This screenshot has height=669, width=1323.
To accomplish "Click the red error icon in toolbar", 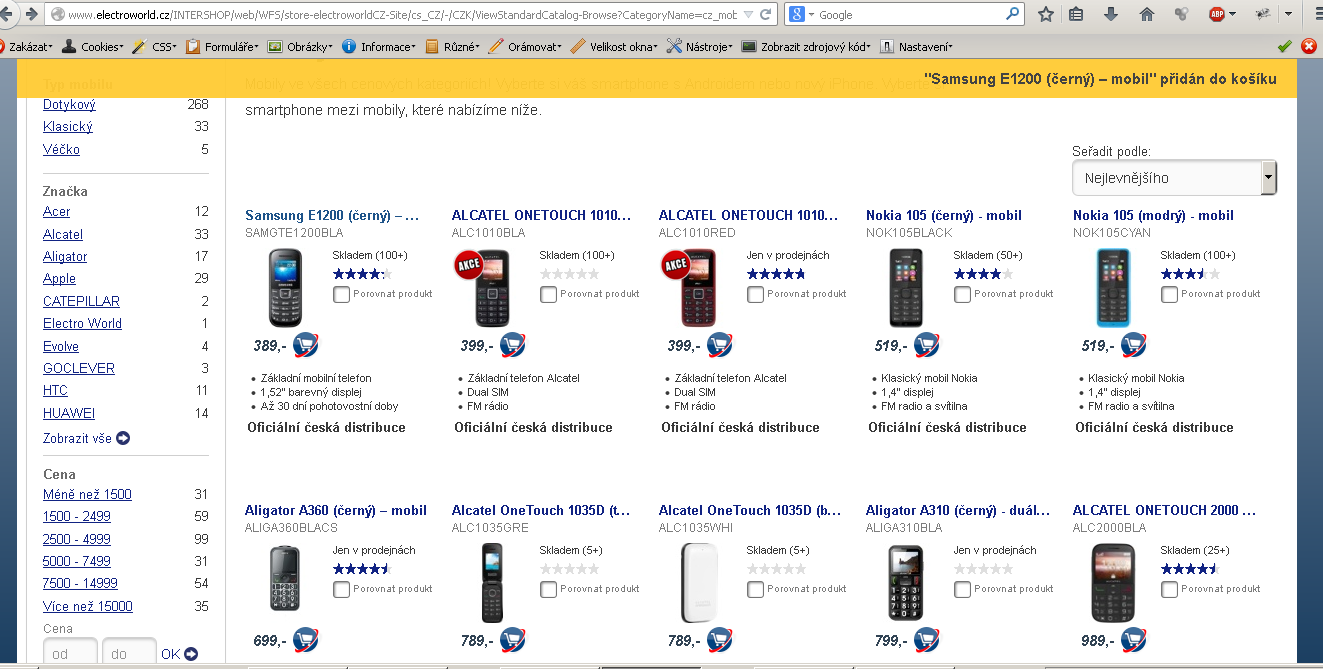I will (x=1308, y=46).
